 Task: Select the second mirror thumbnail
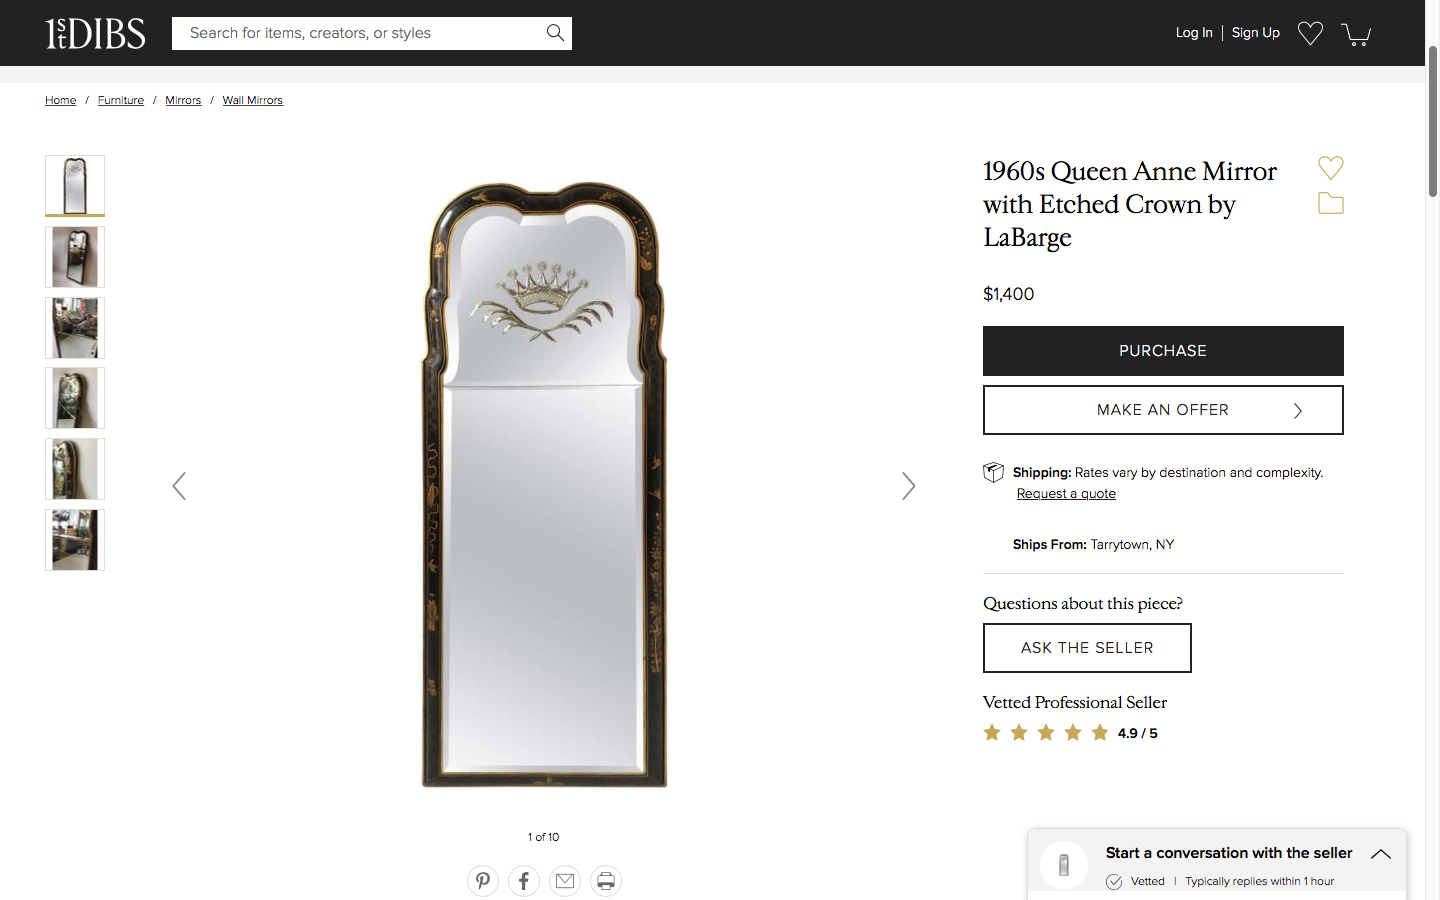[75, 257]
